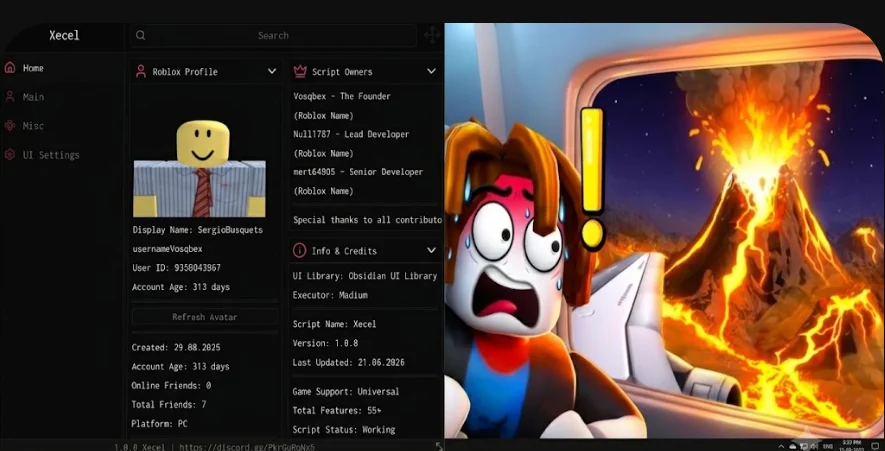Click the magnifier icon in search bar
This screenshot has width=885, height=451.
(x=141, y=35)
